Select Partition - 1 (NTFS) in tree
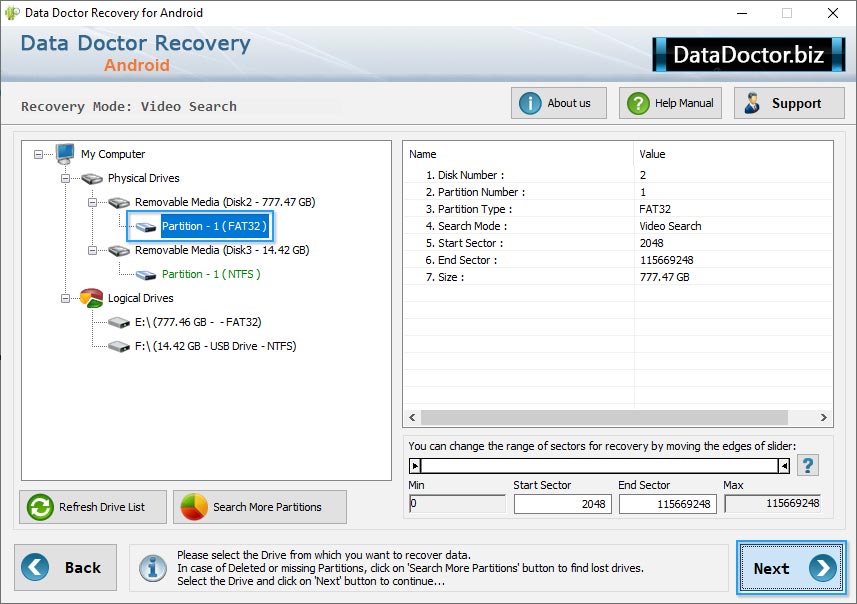857x604 pixels. 211,274
